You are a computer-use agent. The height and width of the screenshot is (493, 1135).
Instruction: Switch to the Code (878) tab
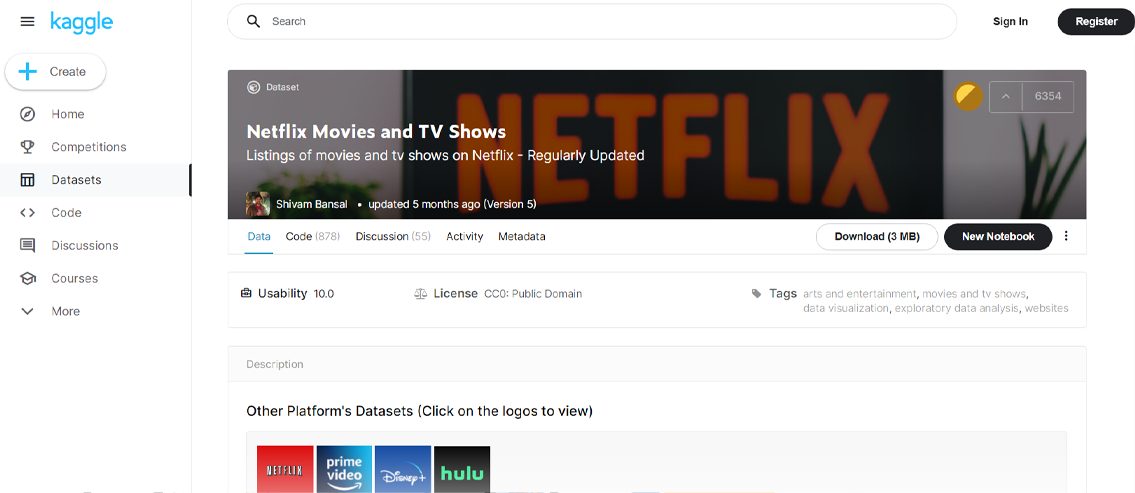pos(313,237)
